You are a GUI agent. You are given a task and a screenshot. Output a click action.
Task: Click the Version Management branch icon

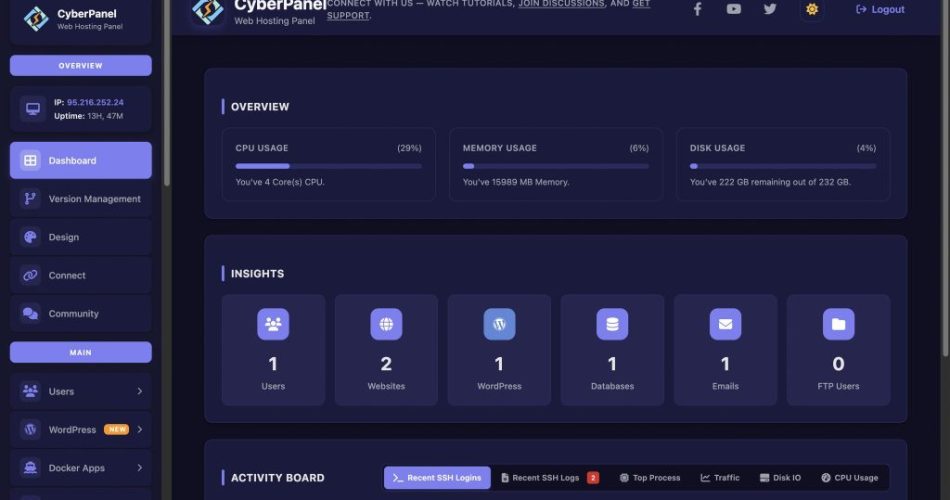click(x=30, y=199)
